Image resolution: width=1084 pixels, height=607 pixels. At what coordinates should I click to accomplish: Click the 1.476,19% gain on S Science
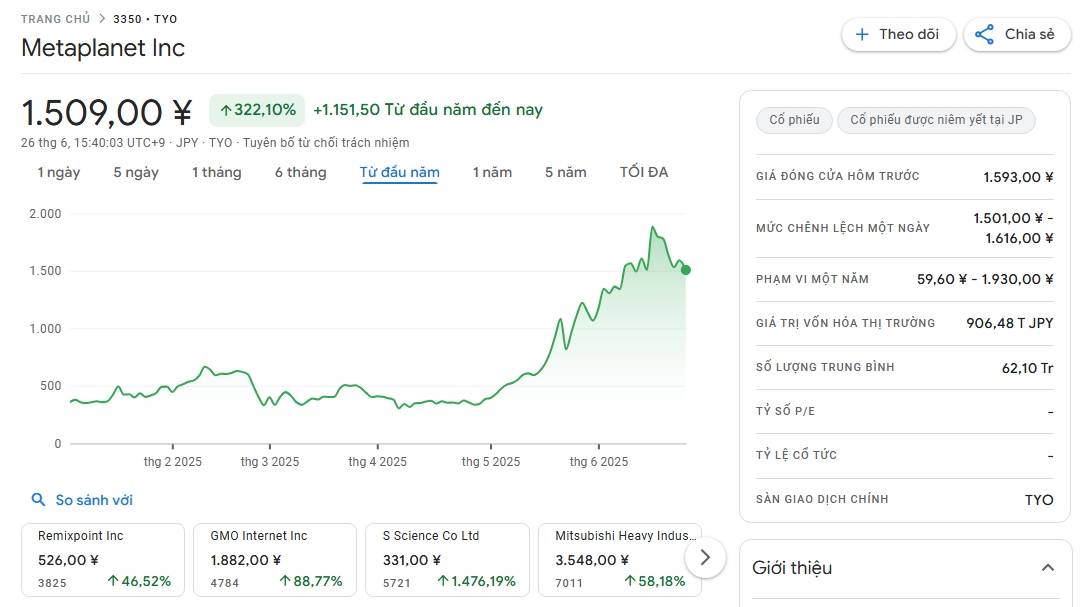476,581
